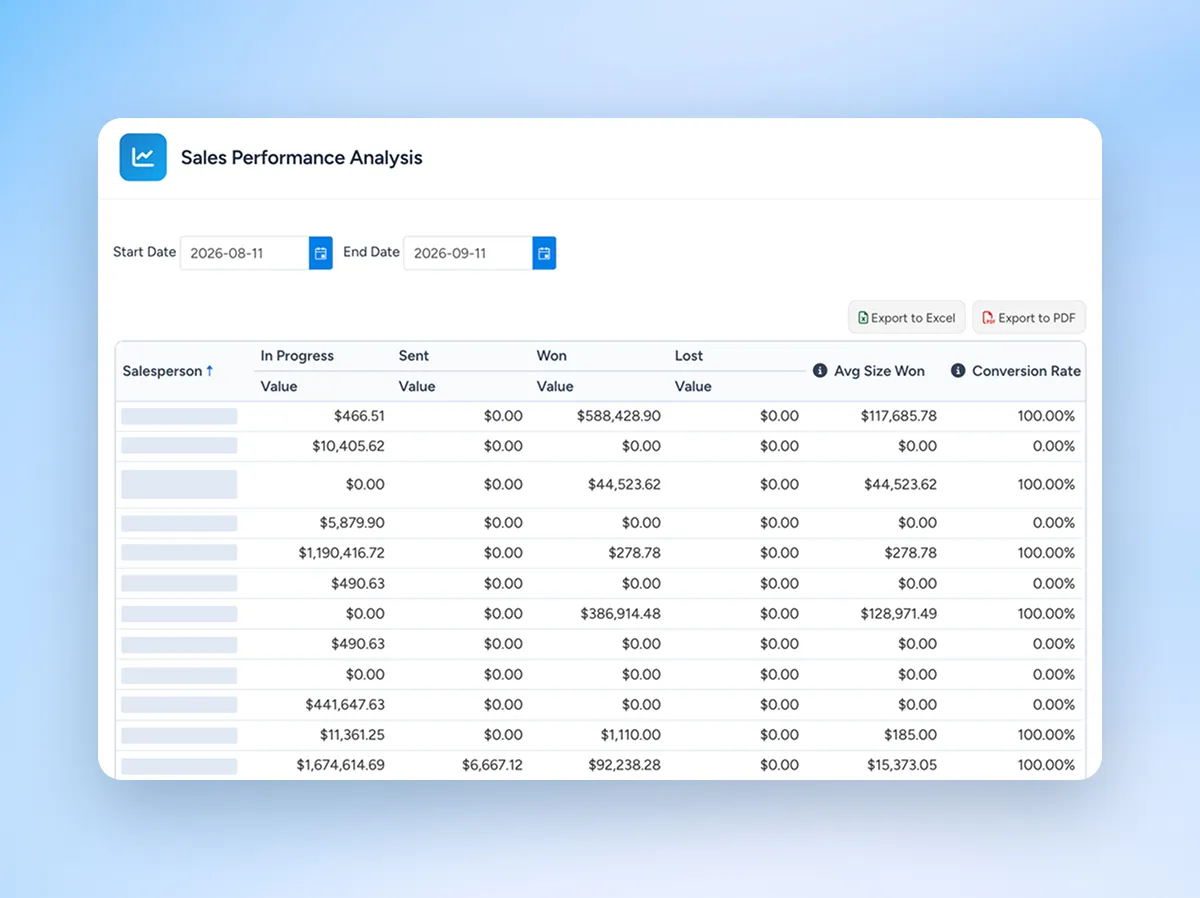Select the $6,667.12 Sent value
Image resolution: width=1200 pixels, height=898 pixels.
(492, 765)
